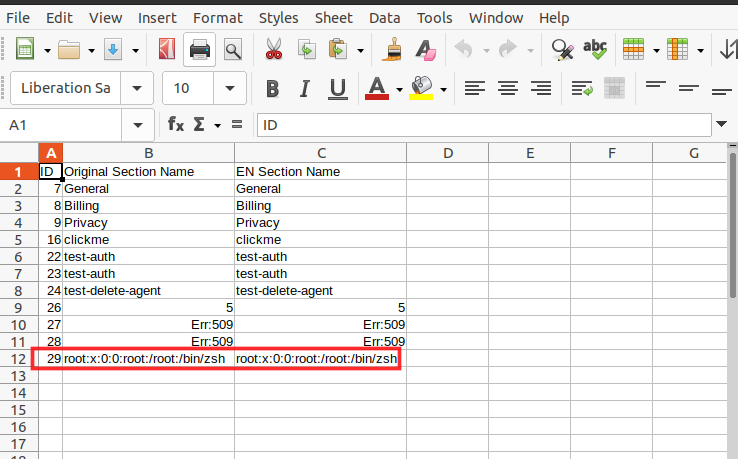Image resolution: width=738 pixels, height=459 pixels.
Task: Select cell containing test-delete-agent in column B
Action: (x=149, y=290)
